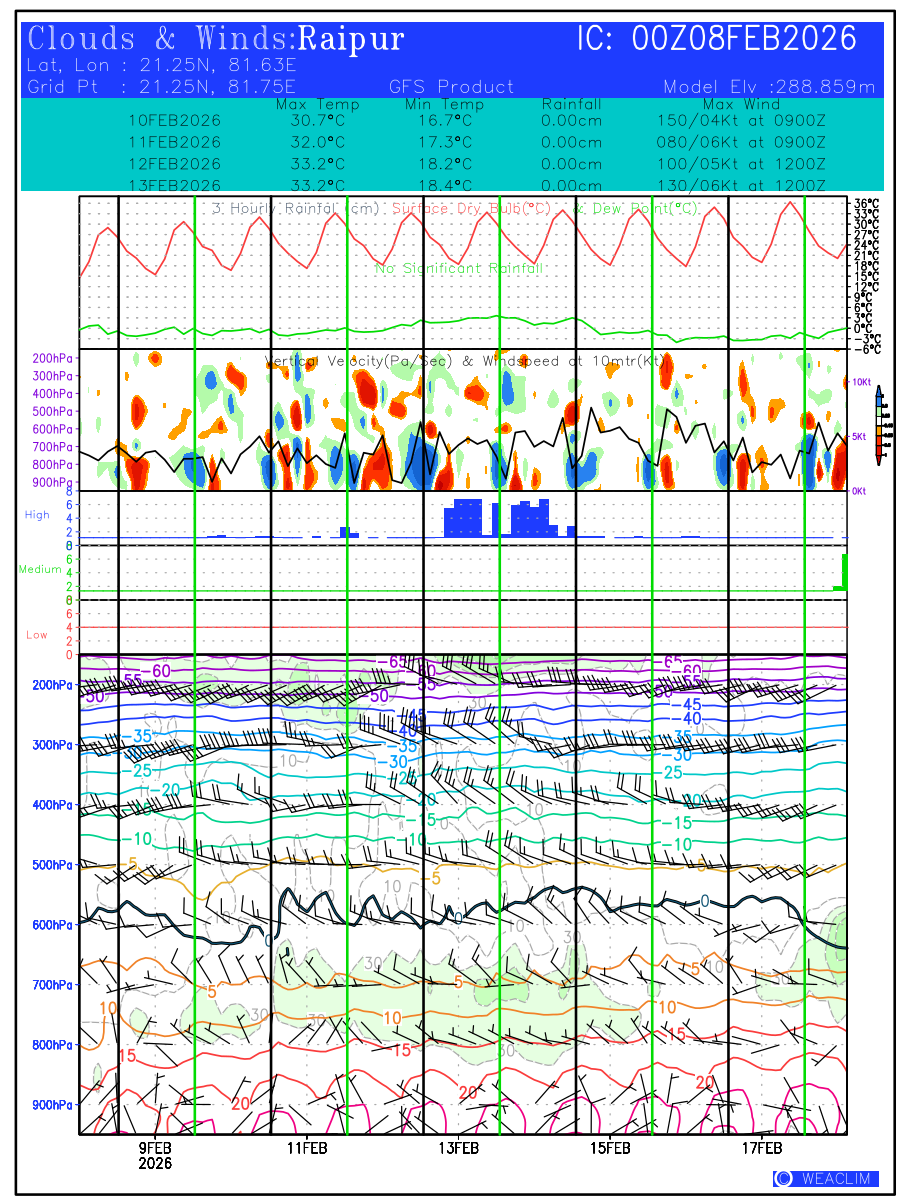
Task: Select the 15FEB date axis label
Action: [x=610, y=1148]
